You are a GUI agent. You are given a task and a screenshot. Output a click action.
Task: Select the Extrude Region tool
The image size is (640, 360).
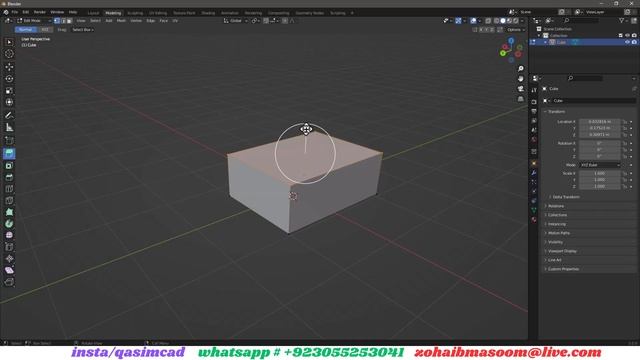[9, 153]
